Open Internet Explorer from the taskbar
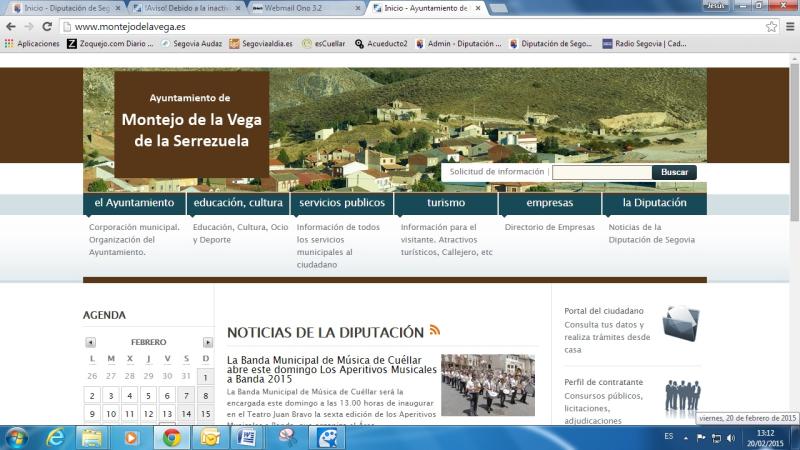Viewport: 800px width, 450px height. [56, 437]
